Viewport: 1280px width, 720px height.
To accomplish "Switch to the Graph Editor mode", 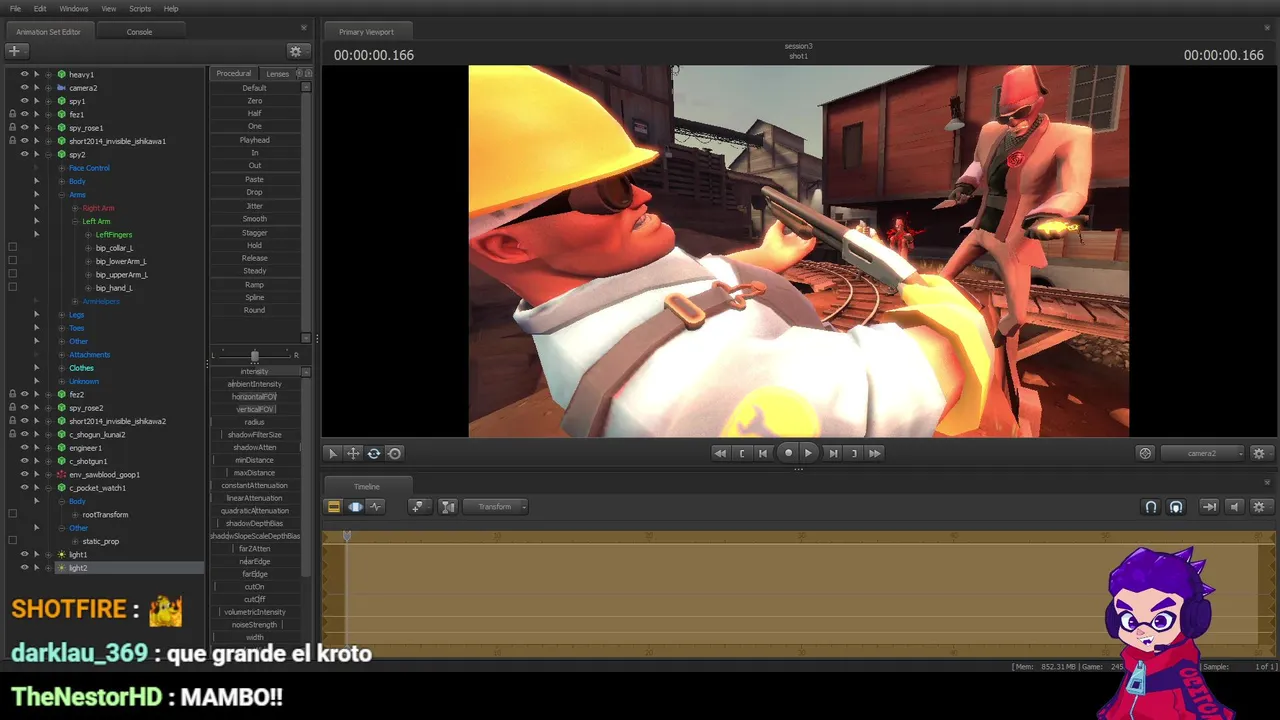I will (376, 507).
